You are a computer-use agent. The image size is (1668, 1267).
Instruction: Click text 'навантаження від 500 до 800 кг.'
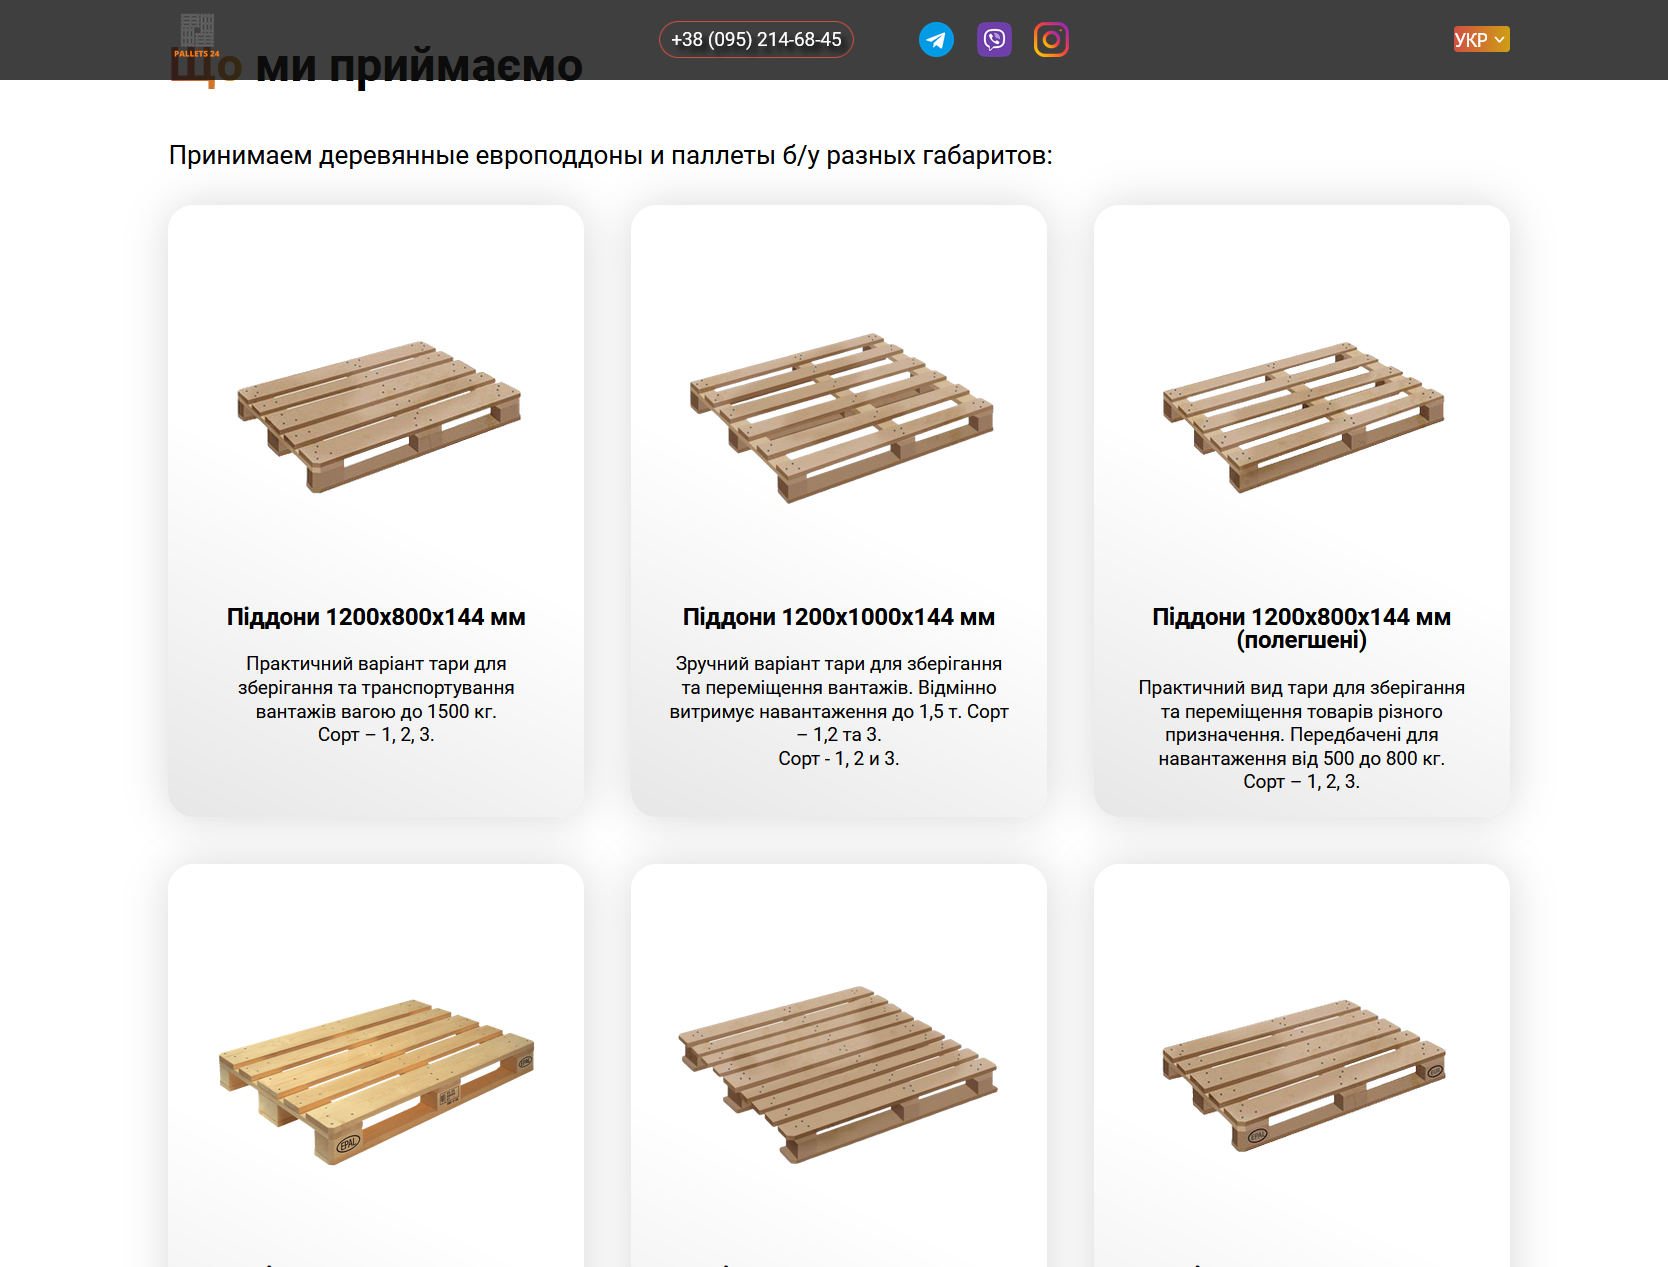tap(1302, 758)
